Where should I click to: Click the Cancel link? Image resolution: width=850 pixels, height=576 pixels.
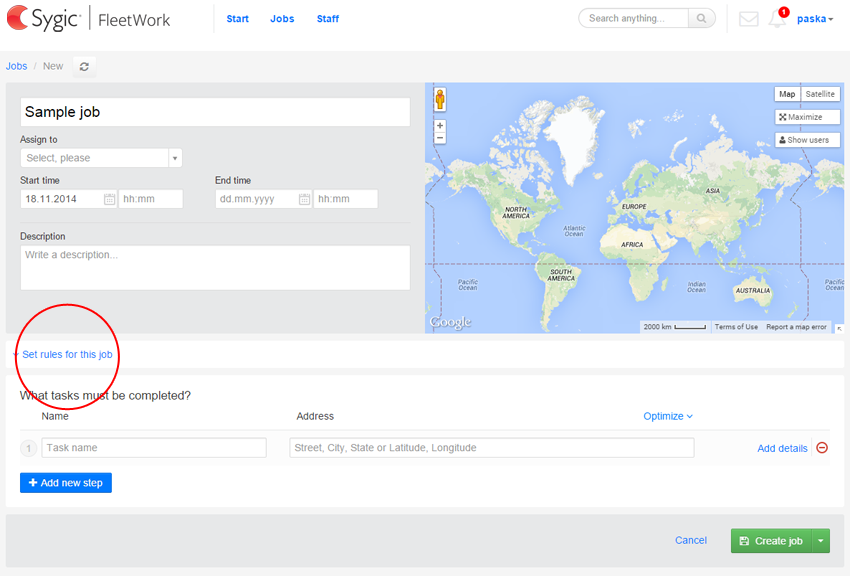pyautogui.click(x=691, y=540)
